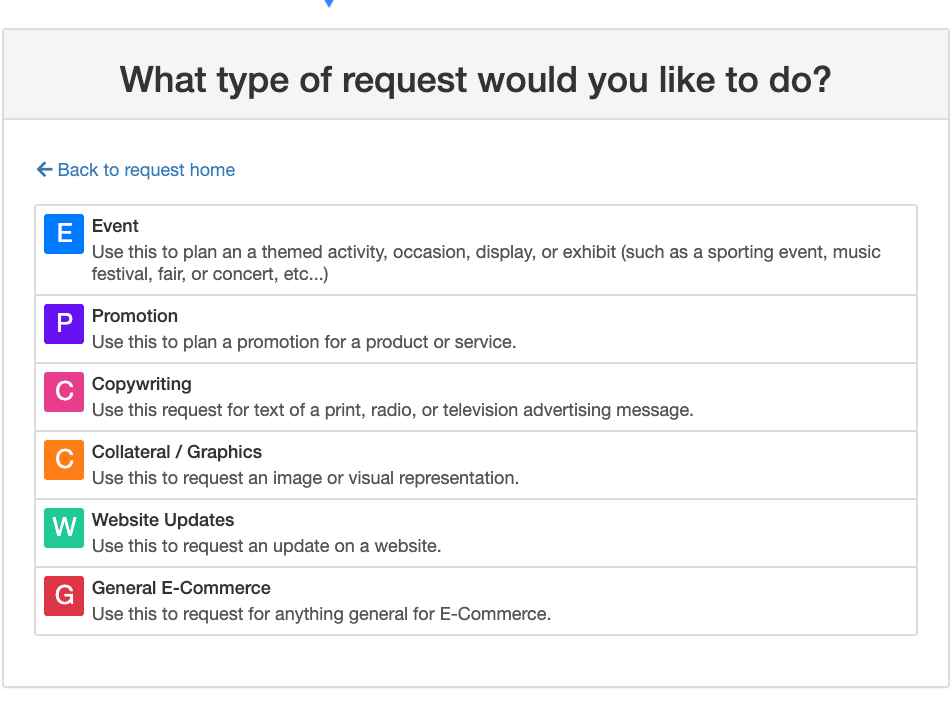The height and width of the screenshot is (708, 952).
Task: Click the Event heading text
Action: point(116,226)
